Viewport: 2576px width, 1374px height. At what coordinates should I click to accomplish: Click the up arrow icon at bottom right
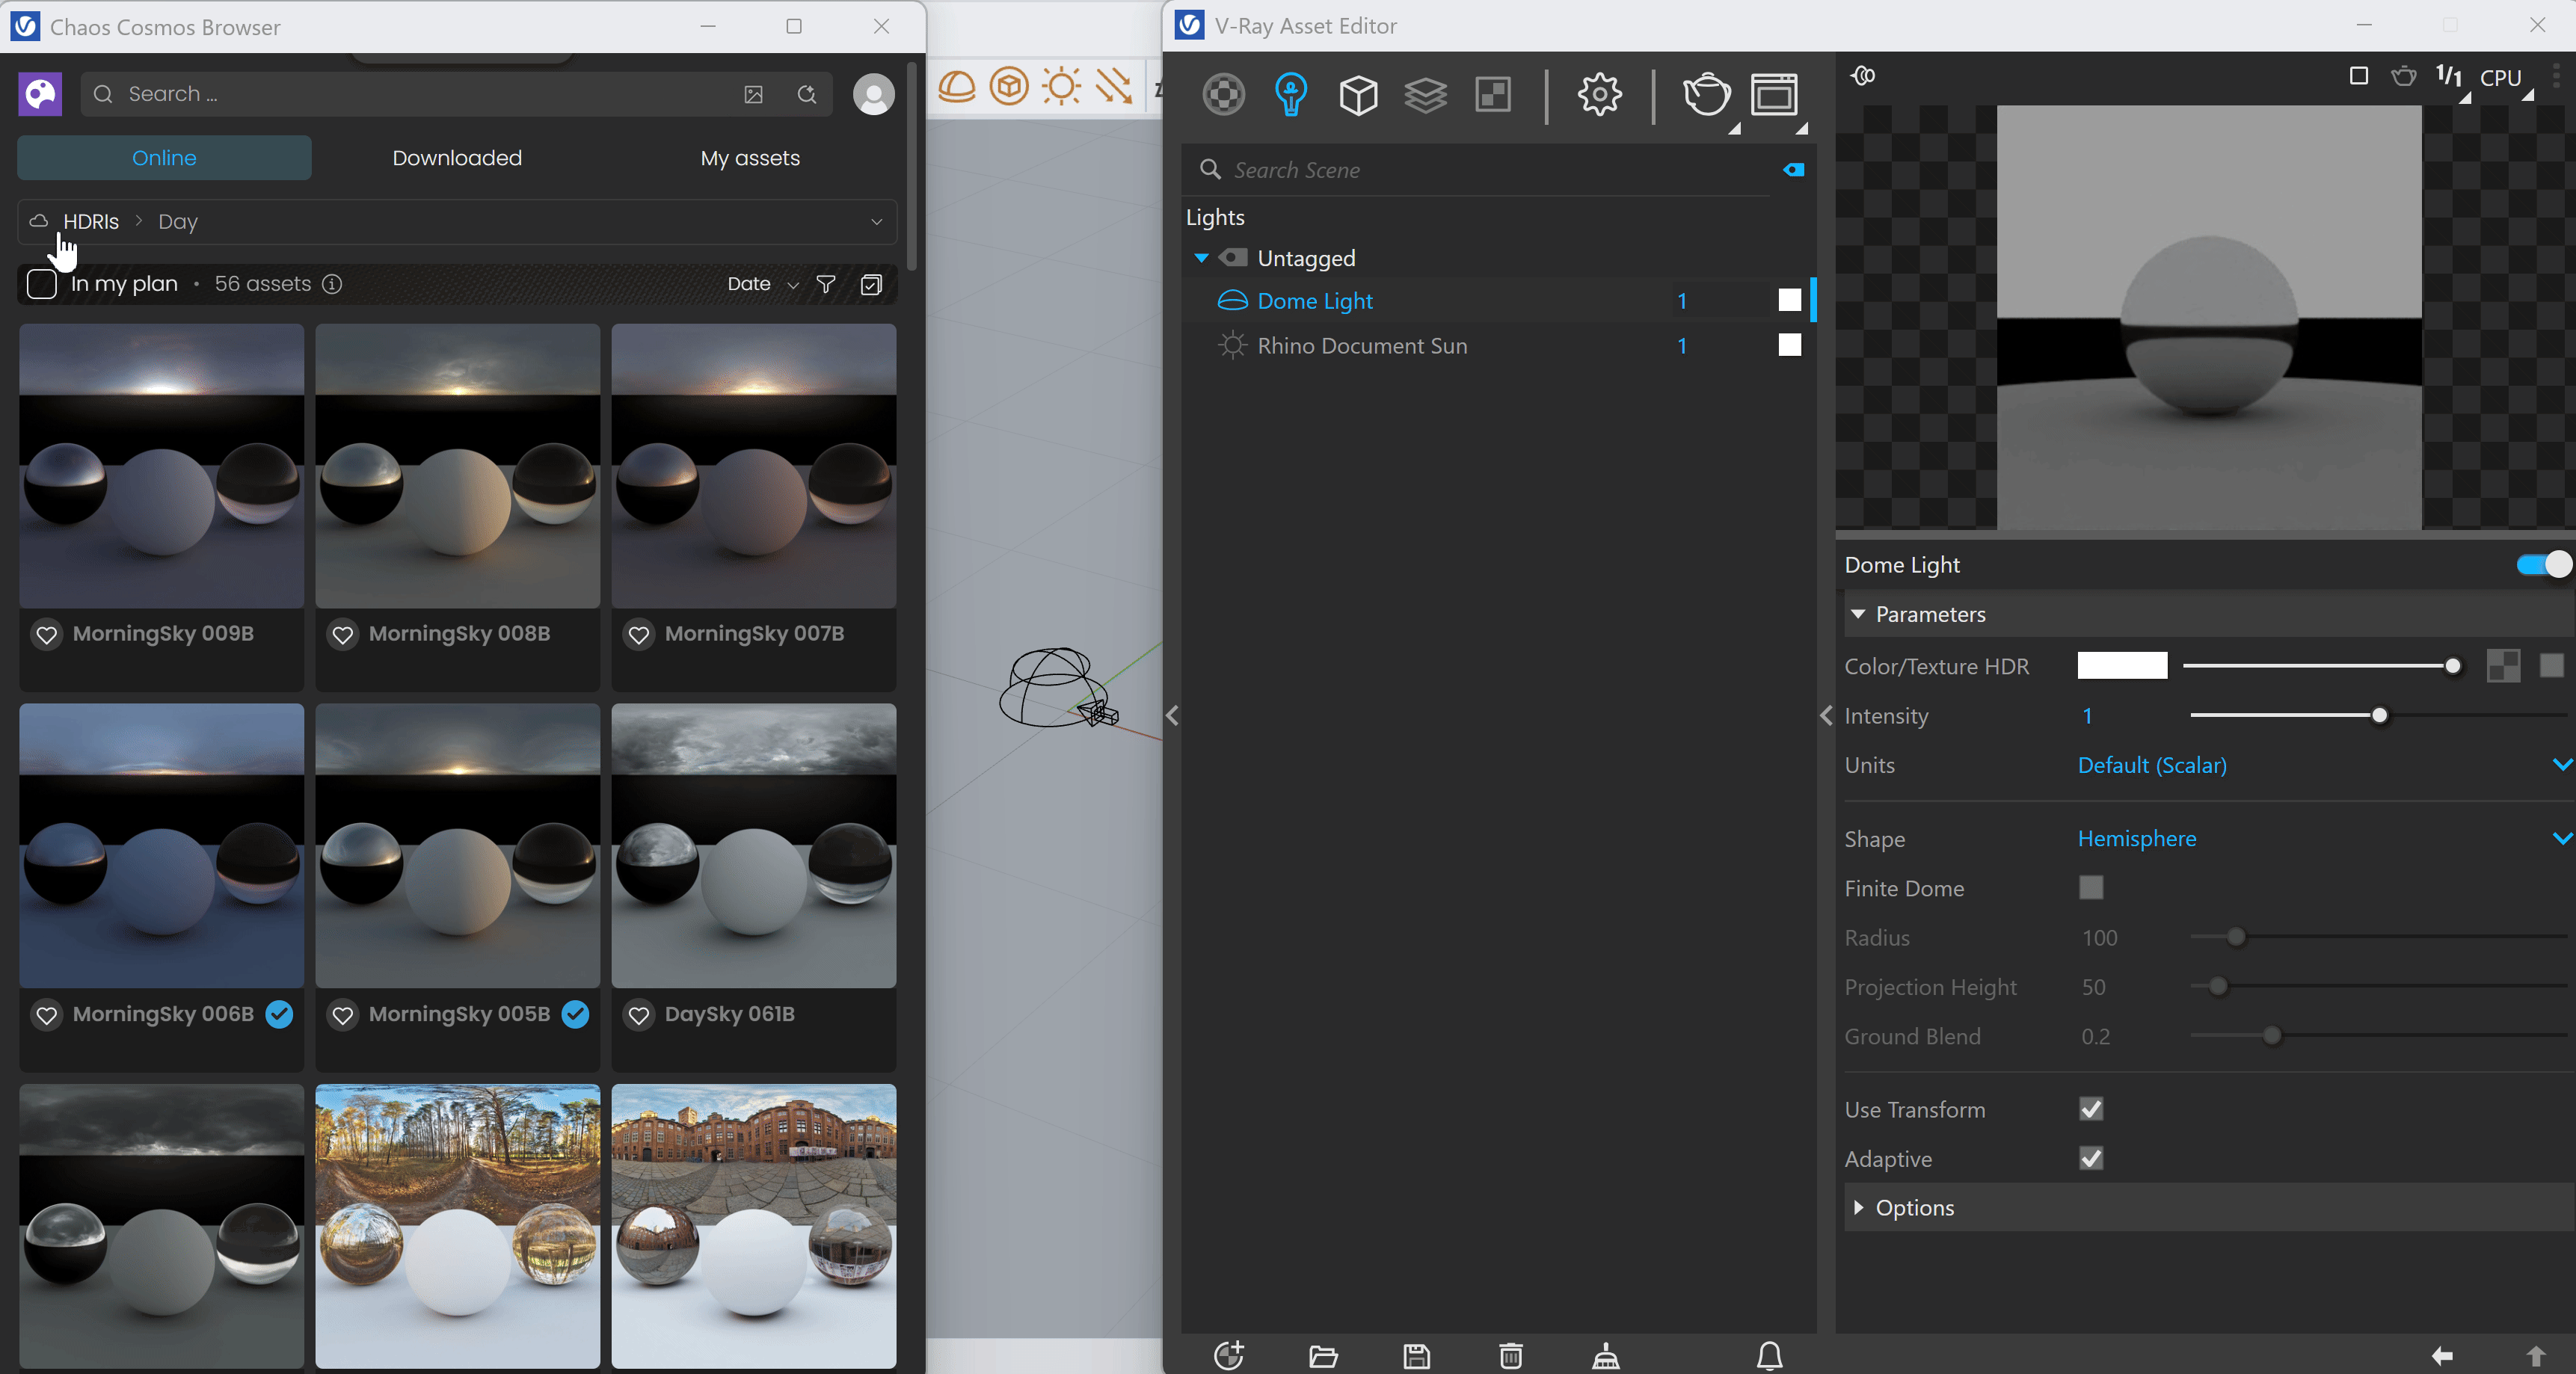point(2536,1355)
